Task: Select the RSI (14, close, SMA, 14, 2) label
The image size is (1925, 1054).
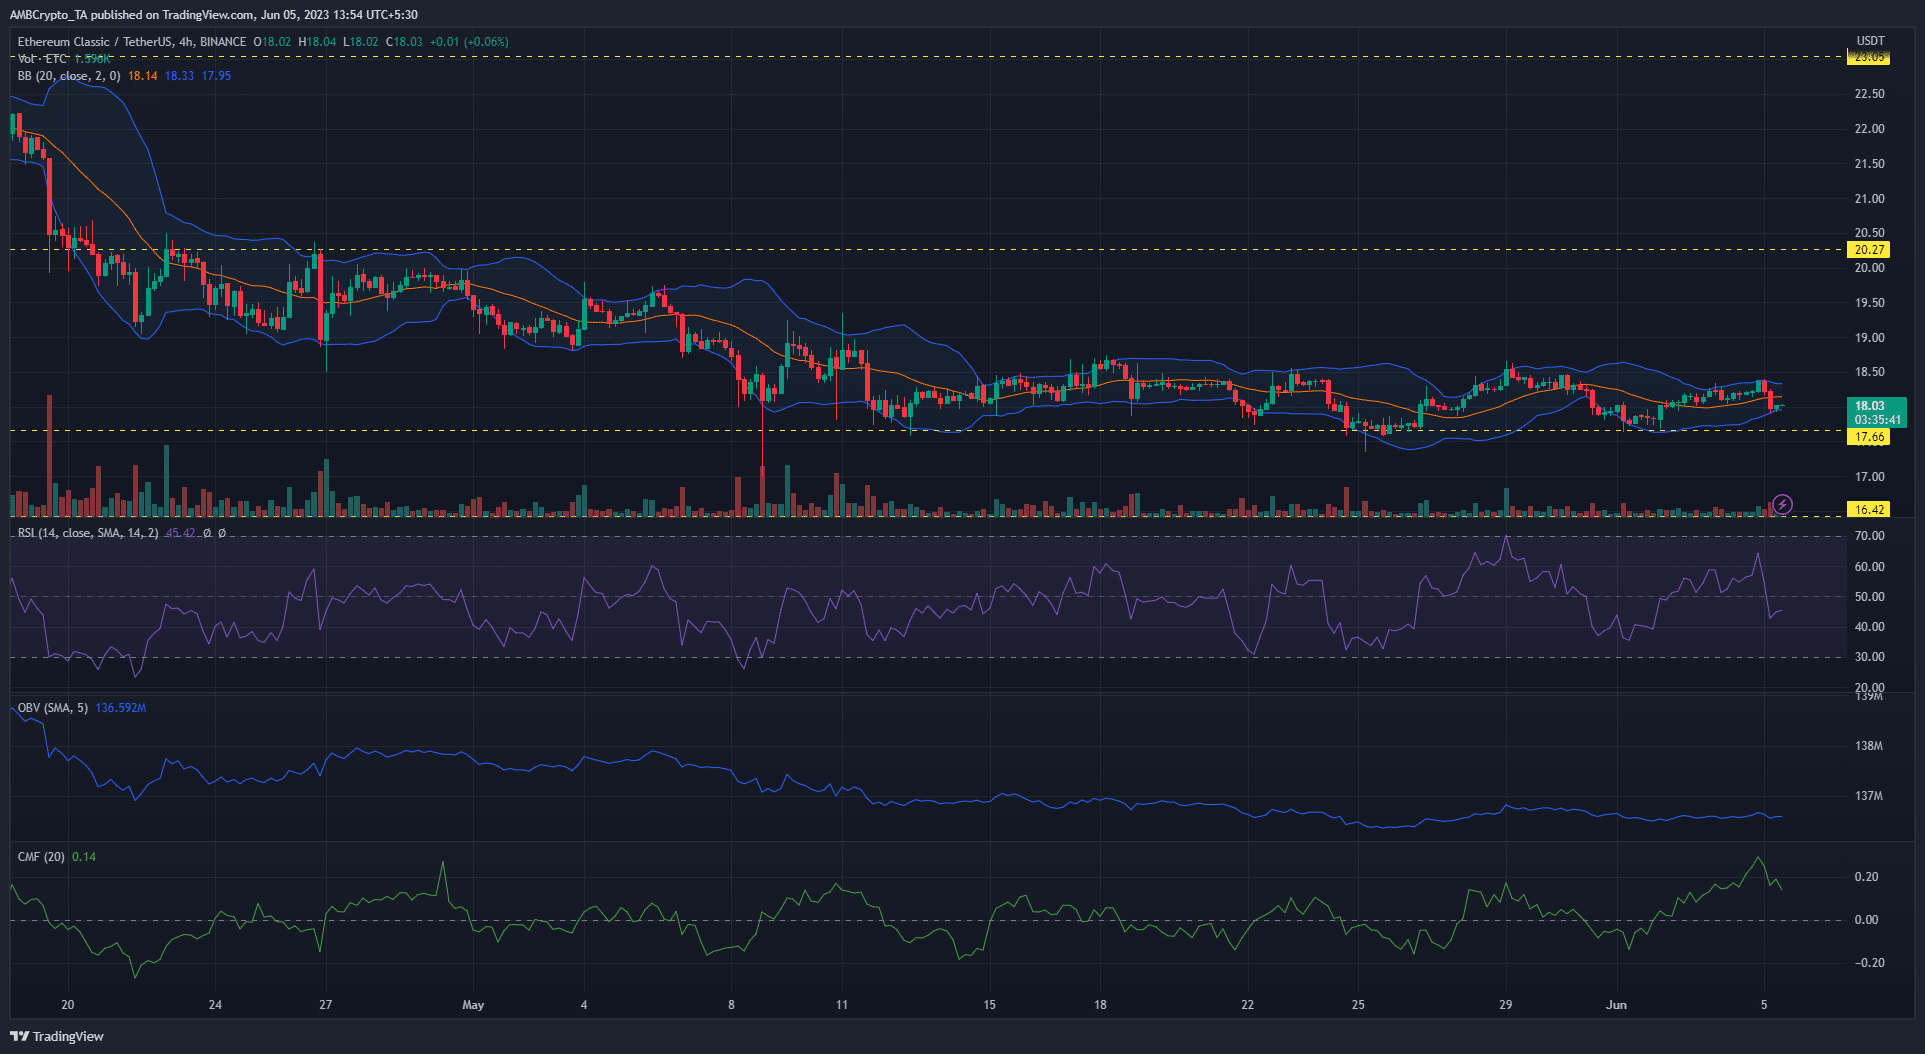Action: pos(88,533)
